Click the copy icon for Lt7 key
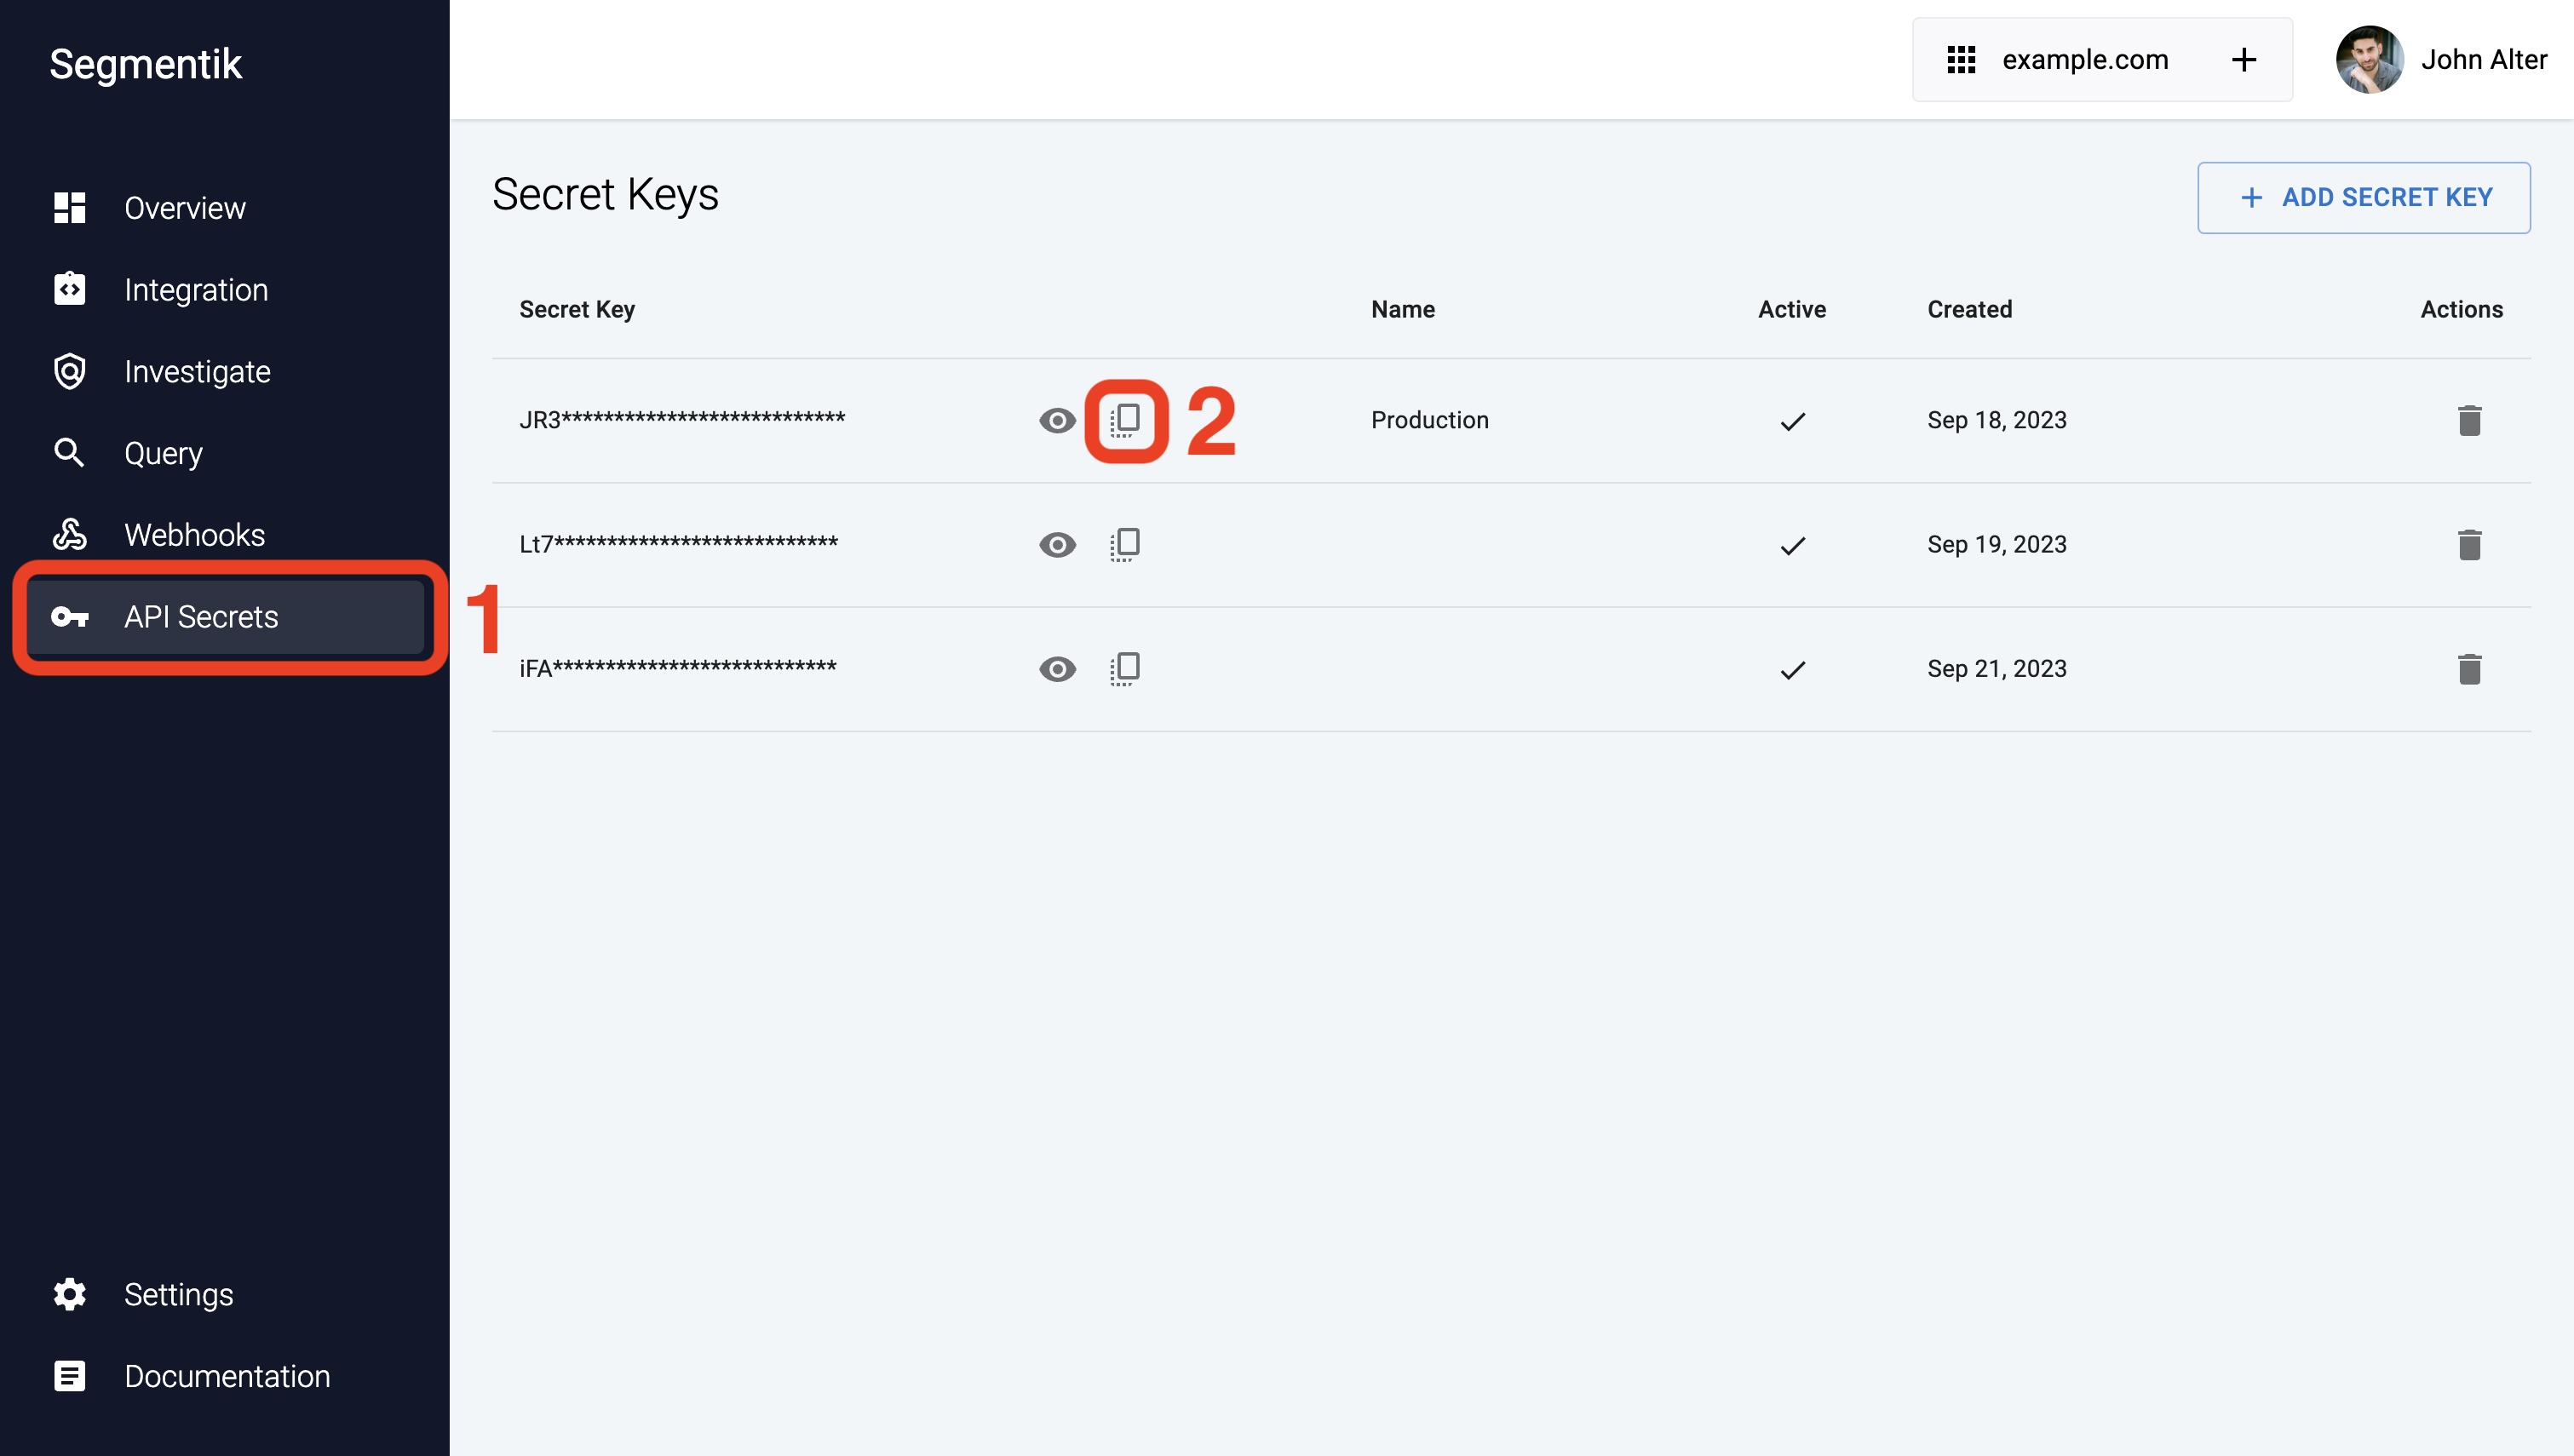Viewport: 2574px width, 1456px height. (x=1124, y=544)
